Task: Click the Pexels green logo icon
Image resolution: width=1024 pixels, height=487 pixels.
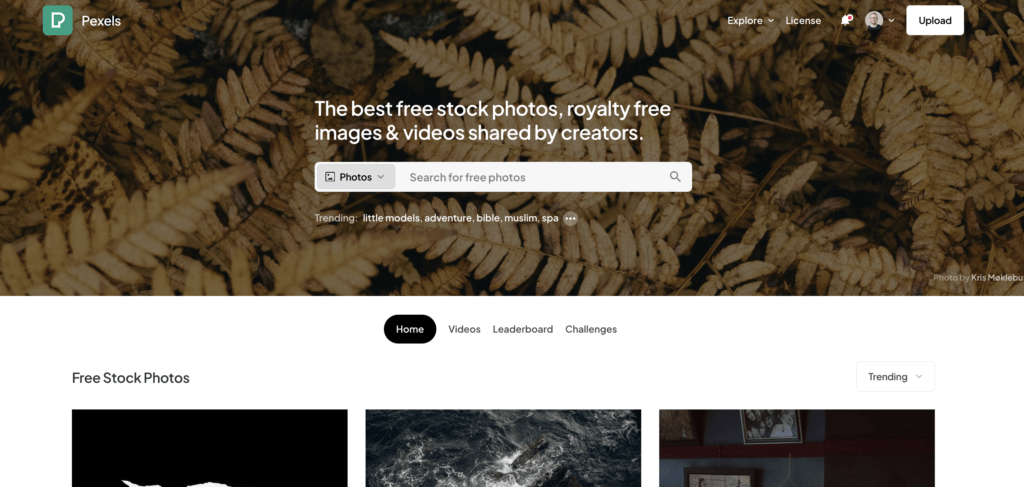Action: pos(57,20)
